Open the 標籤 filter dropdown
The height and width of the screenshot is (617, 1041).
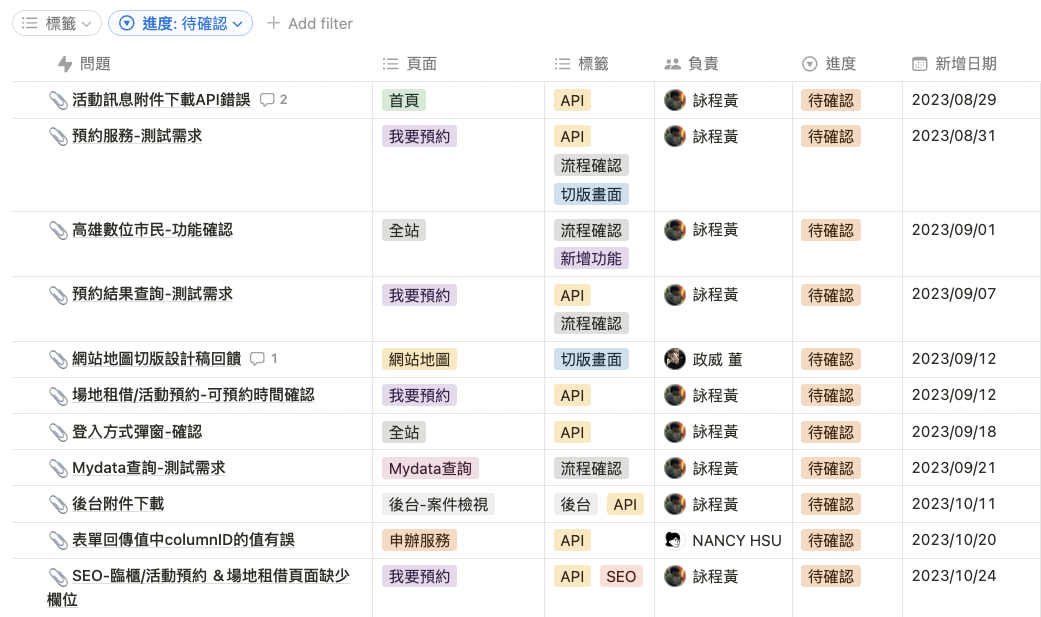57,23
